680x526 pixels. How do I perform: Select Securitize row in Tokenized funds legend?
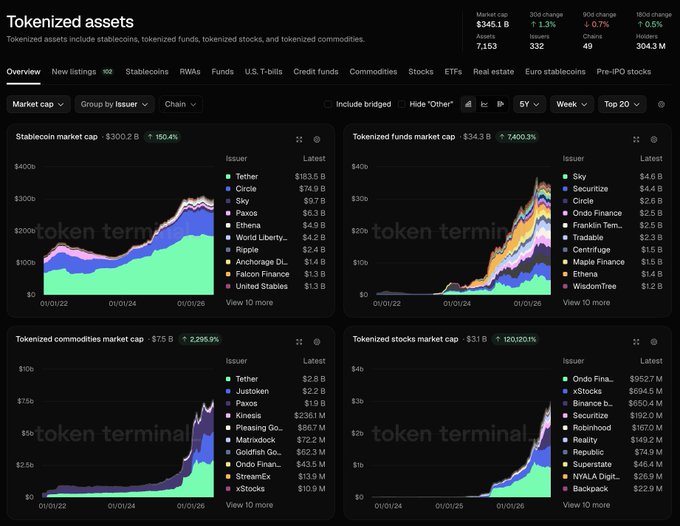(x=612, y=189)
